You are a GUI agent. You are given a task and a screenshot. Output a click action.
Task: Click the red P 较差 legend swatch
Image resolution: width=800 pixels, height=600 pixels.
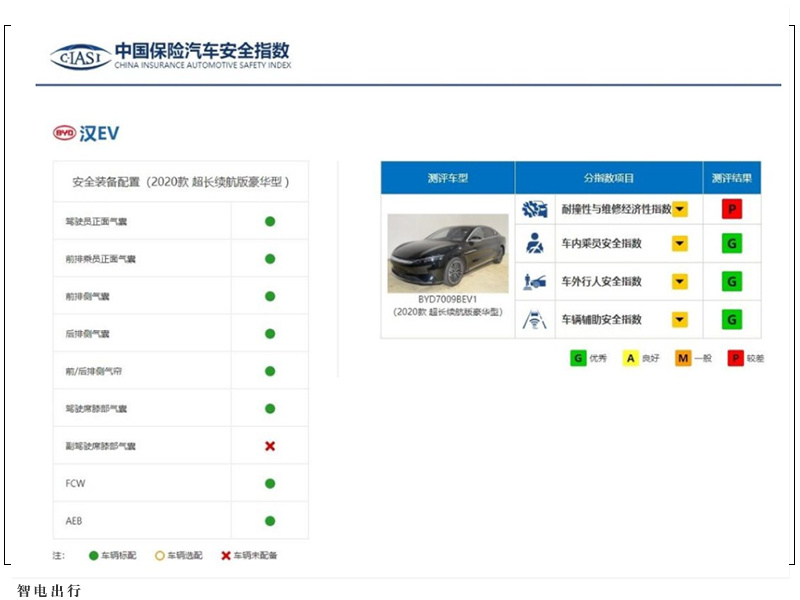[x=735, y=358]
